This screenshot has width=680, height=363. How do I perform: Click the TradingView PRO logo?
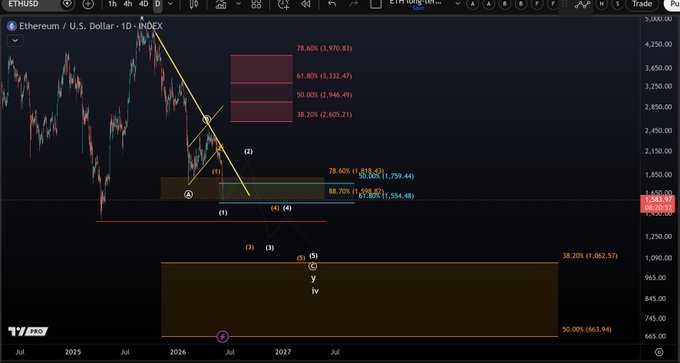pos(28,331)
